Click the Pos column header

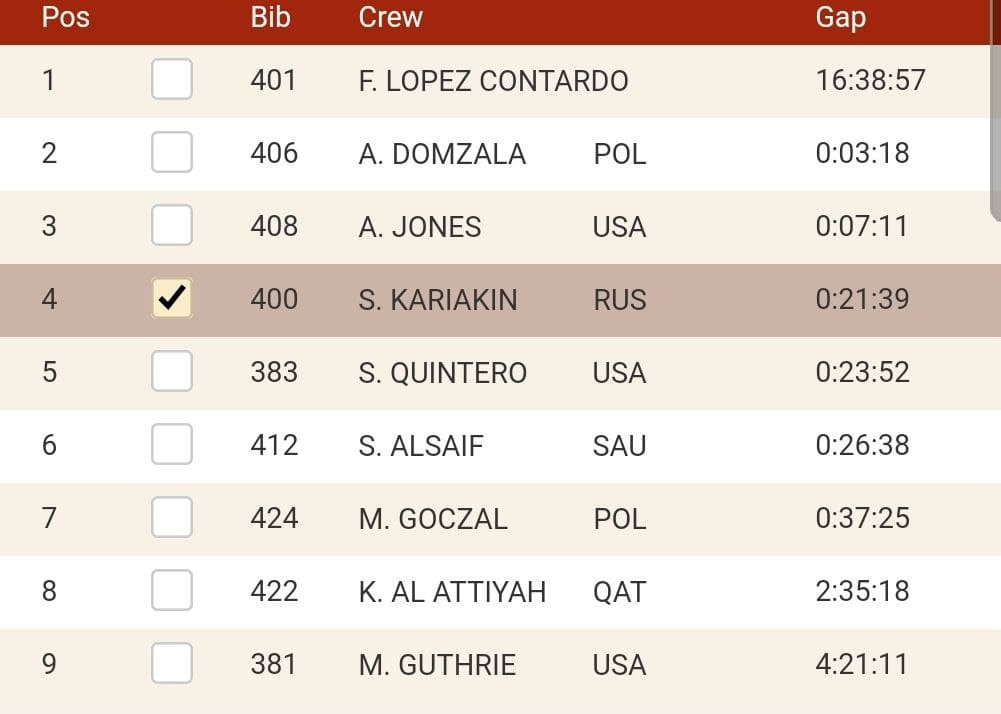66,17
